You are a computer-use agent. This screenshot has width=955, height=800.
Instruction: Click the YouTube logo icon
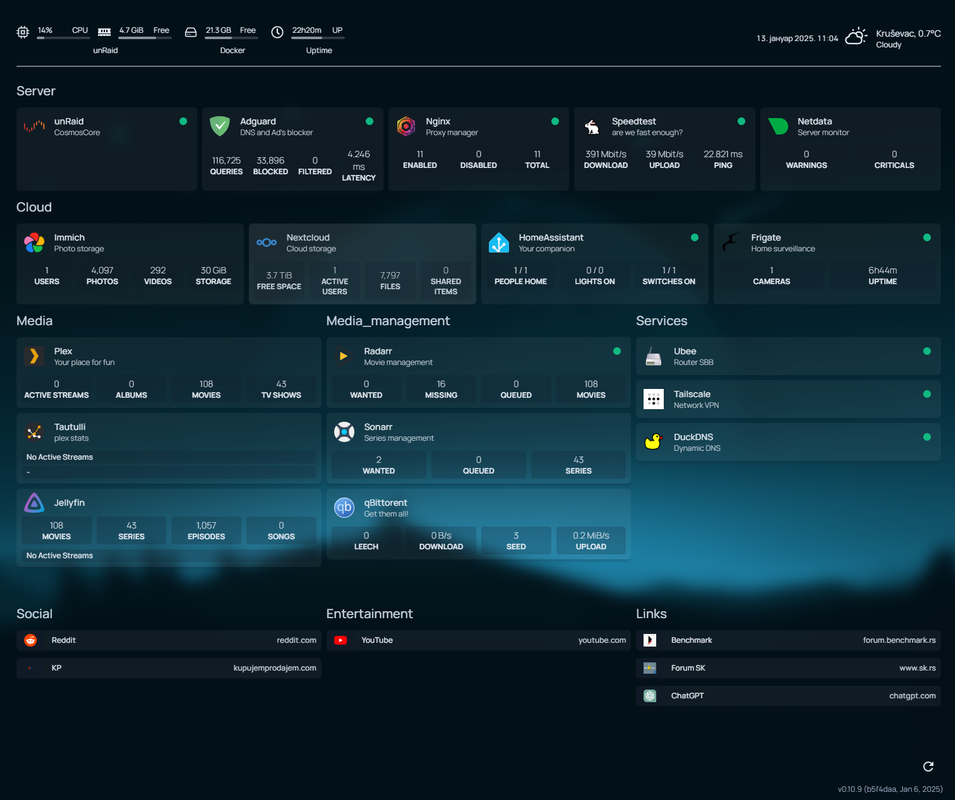[x=340, y=640]
